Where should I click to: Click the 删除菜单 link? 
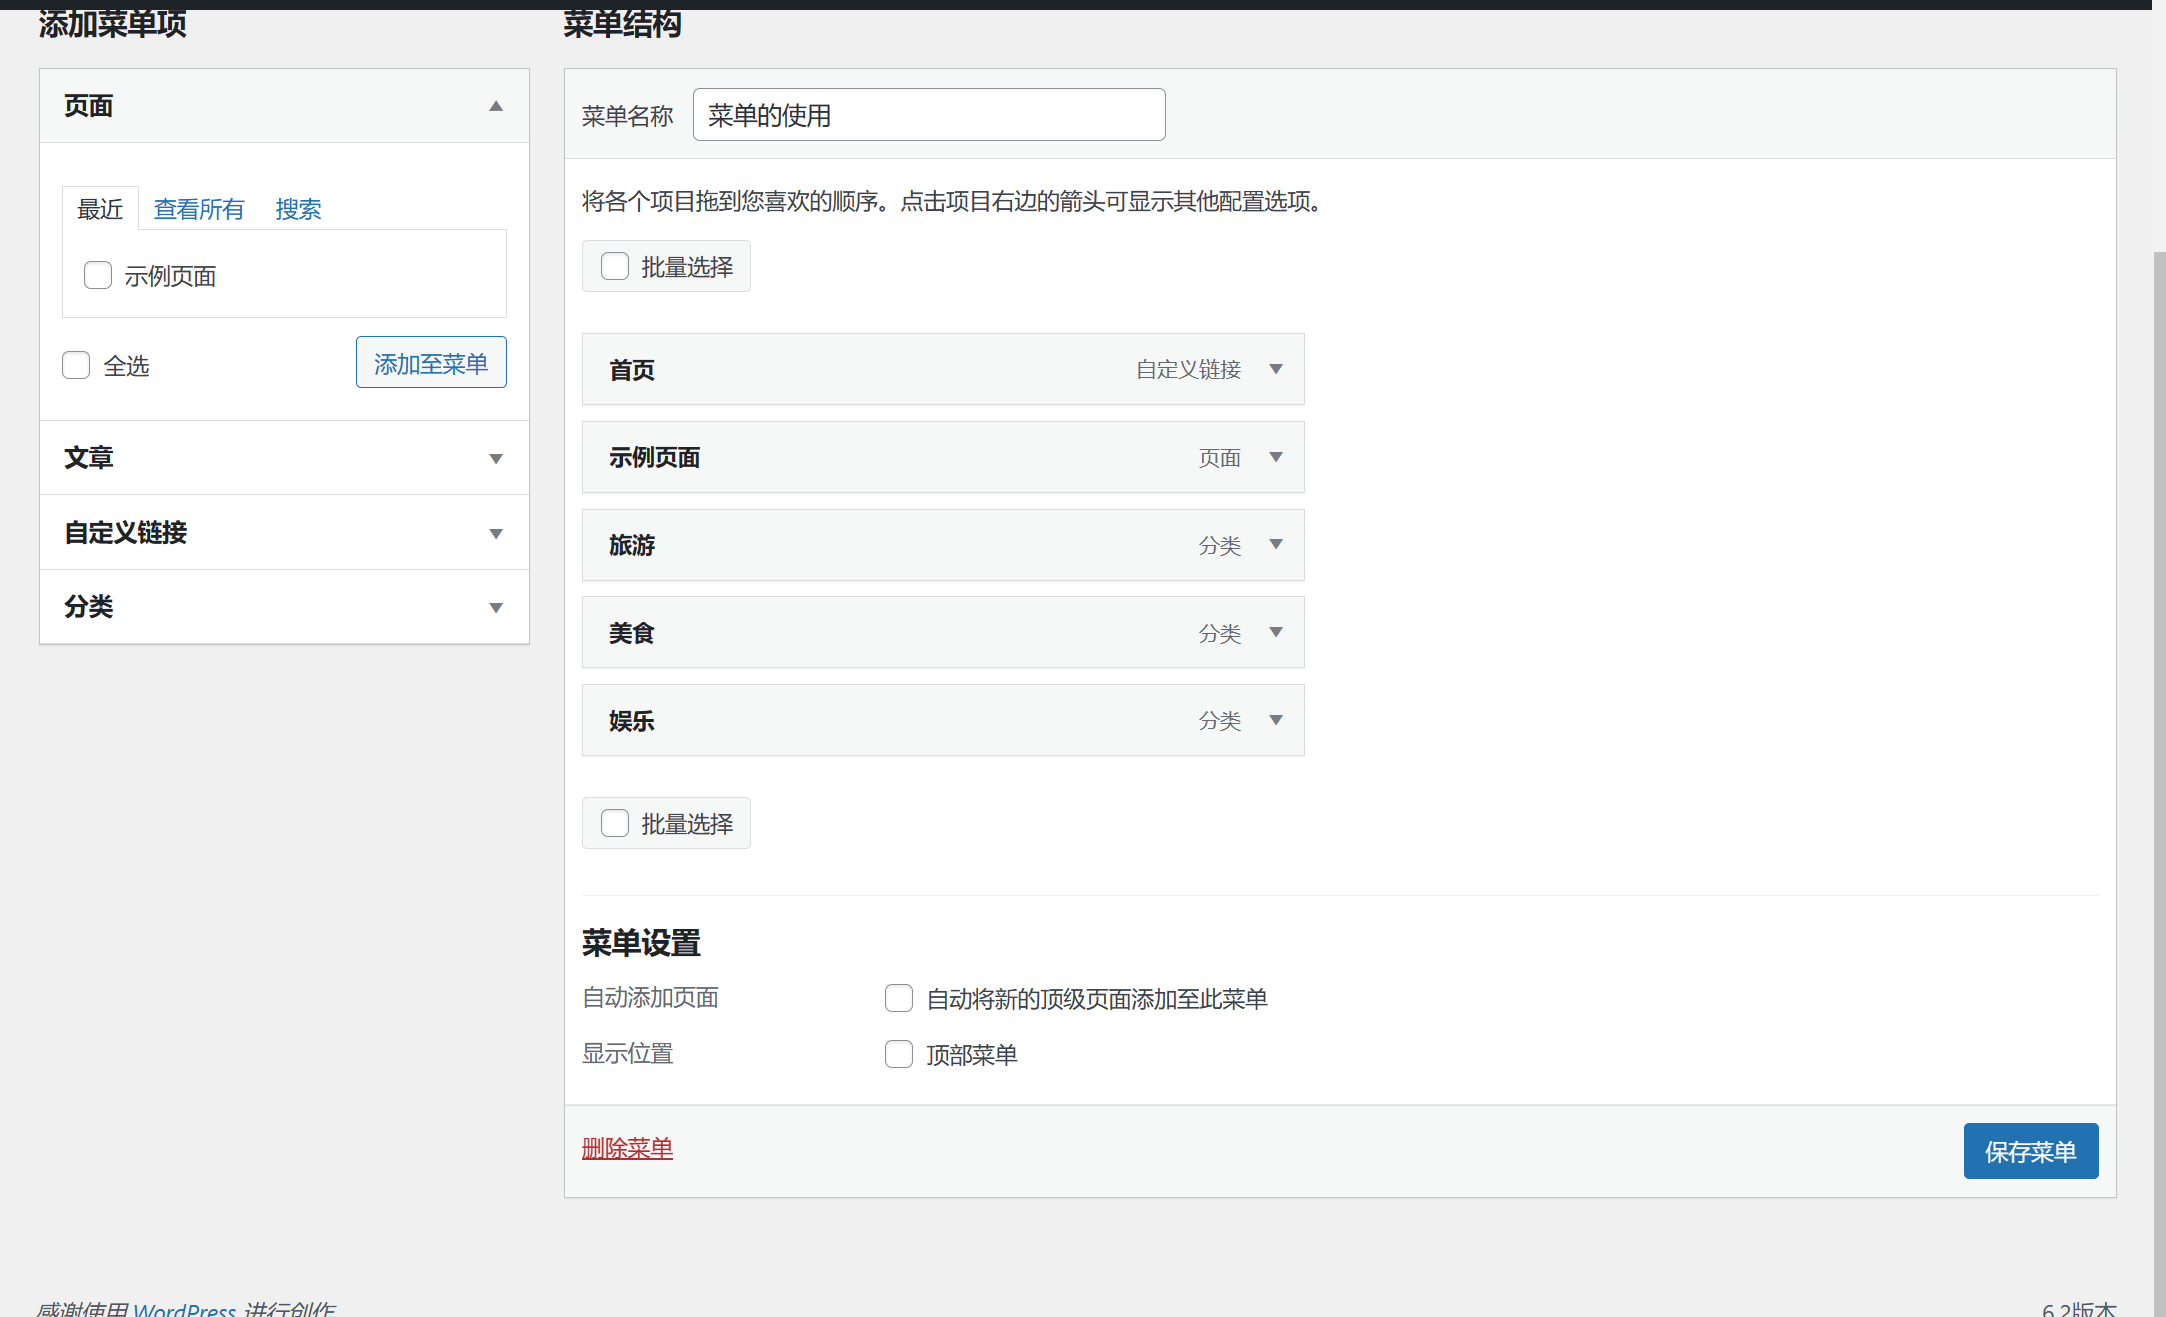[627, 1148]
